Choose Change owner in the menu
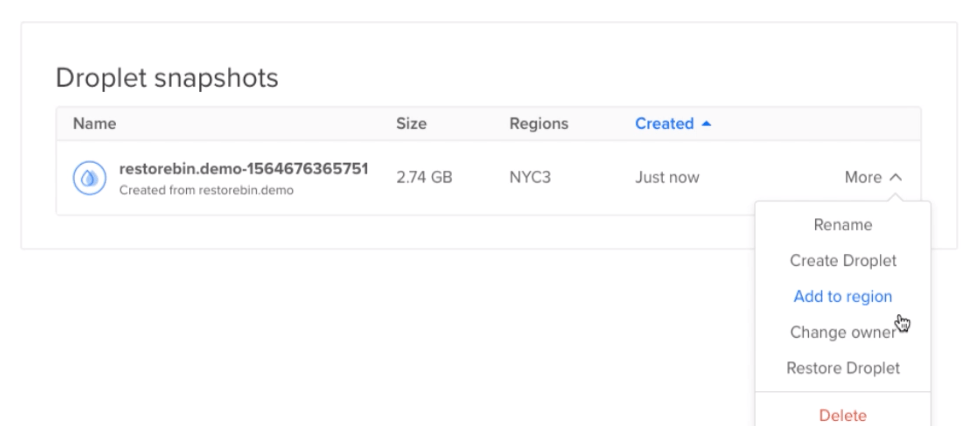Image resolution: width=976 pixels, height=426 pixels. pos(843,332)
